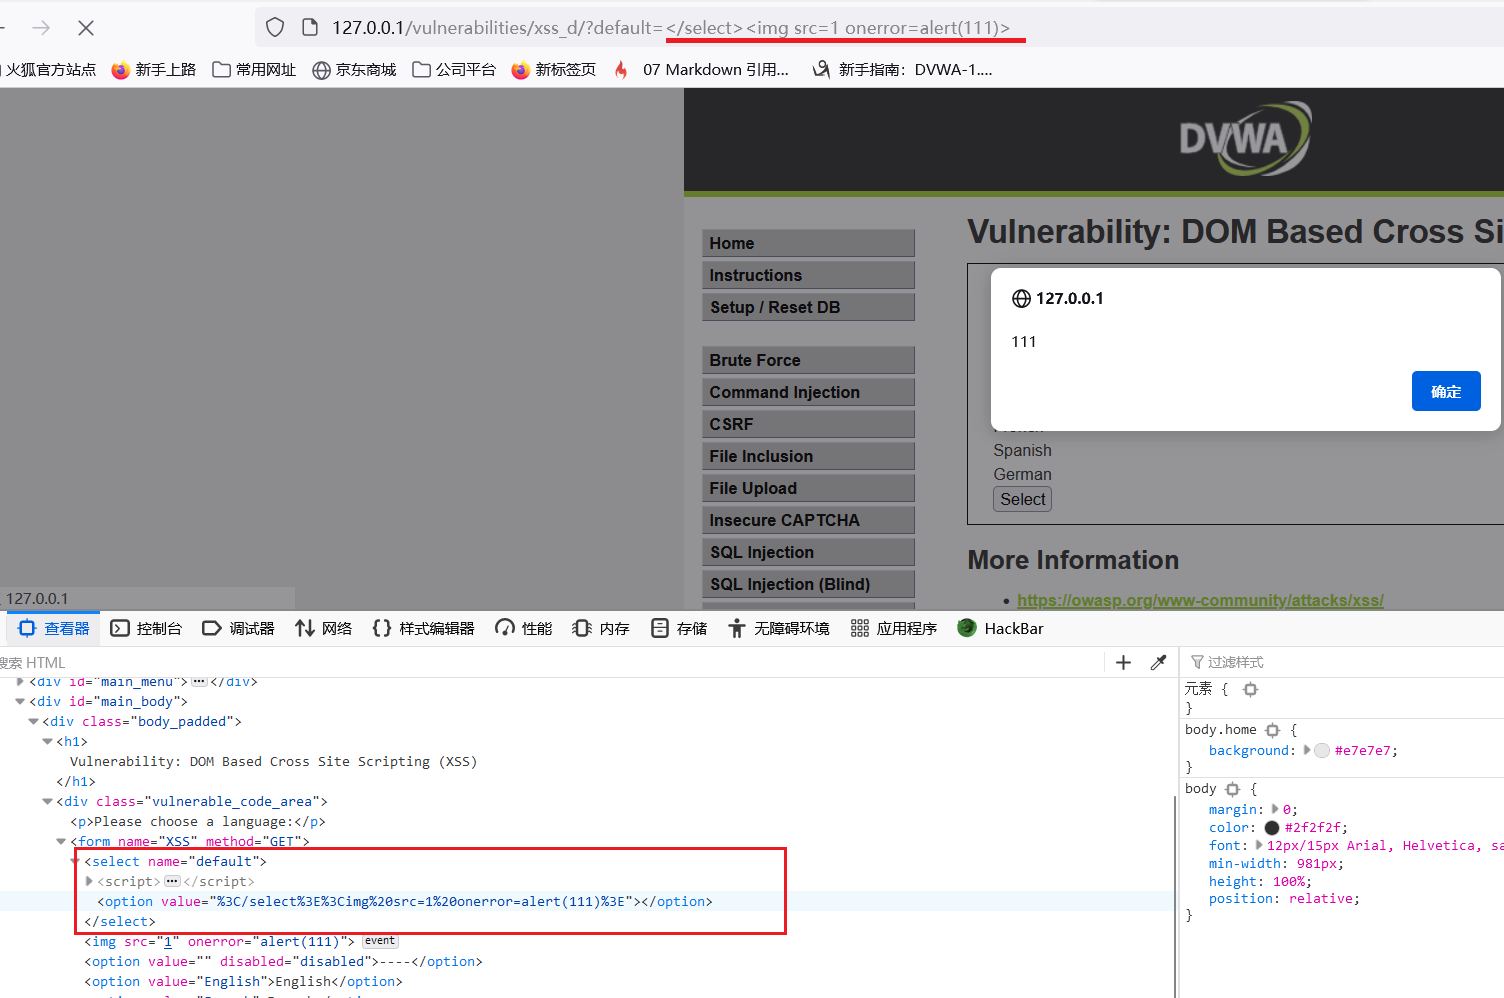Go to File Inclusion page
This screenshot has height=998, width=1504.
(x=808, y=456)
